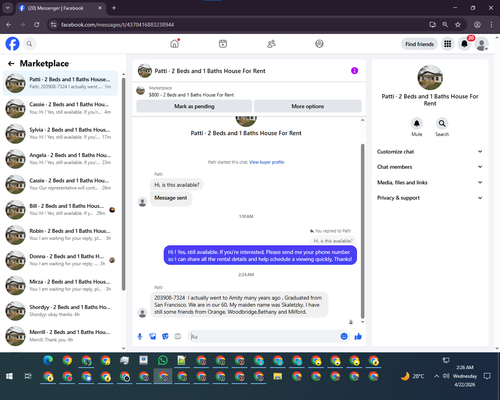Go to the Facebook Home icon

175,44
